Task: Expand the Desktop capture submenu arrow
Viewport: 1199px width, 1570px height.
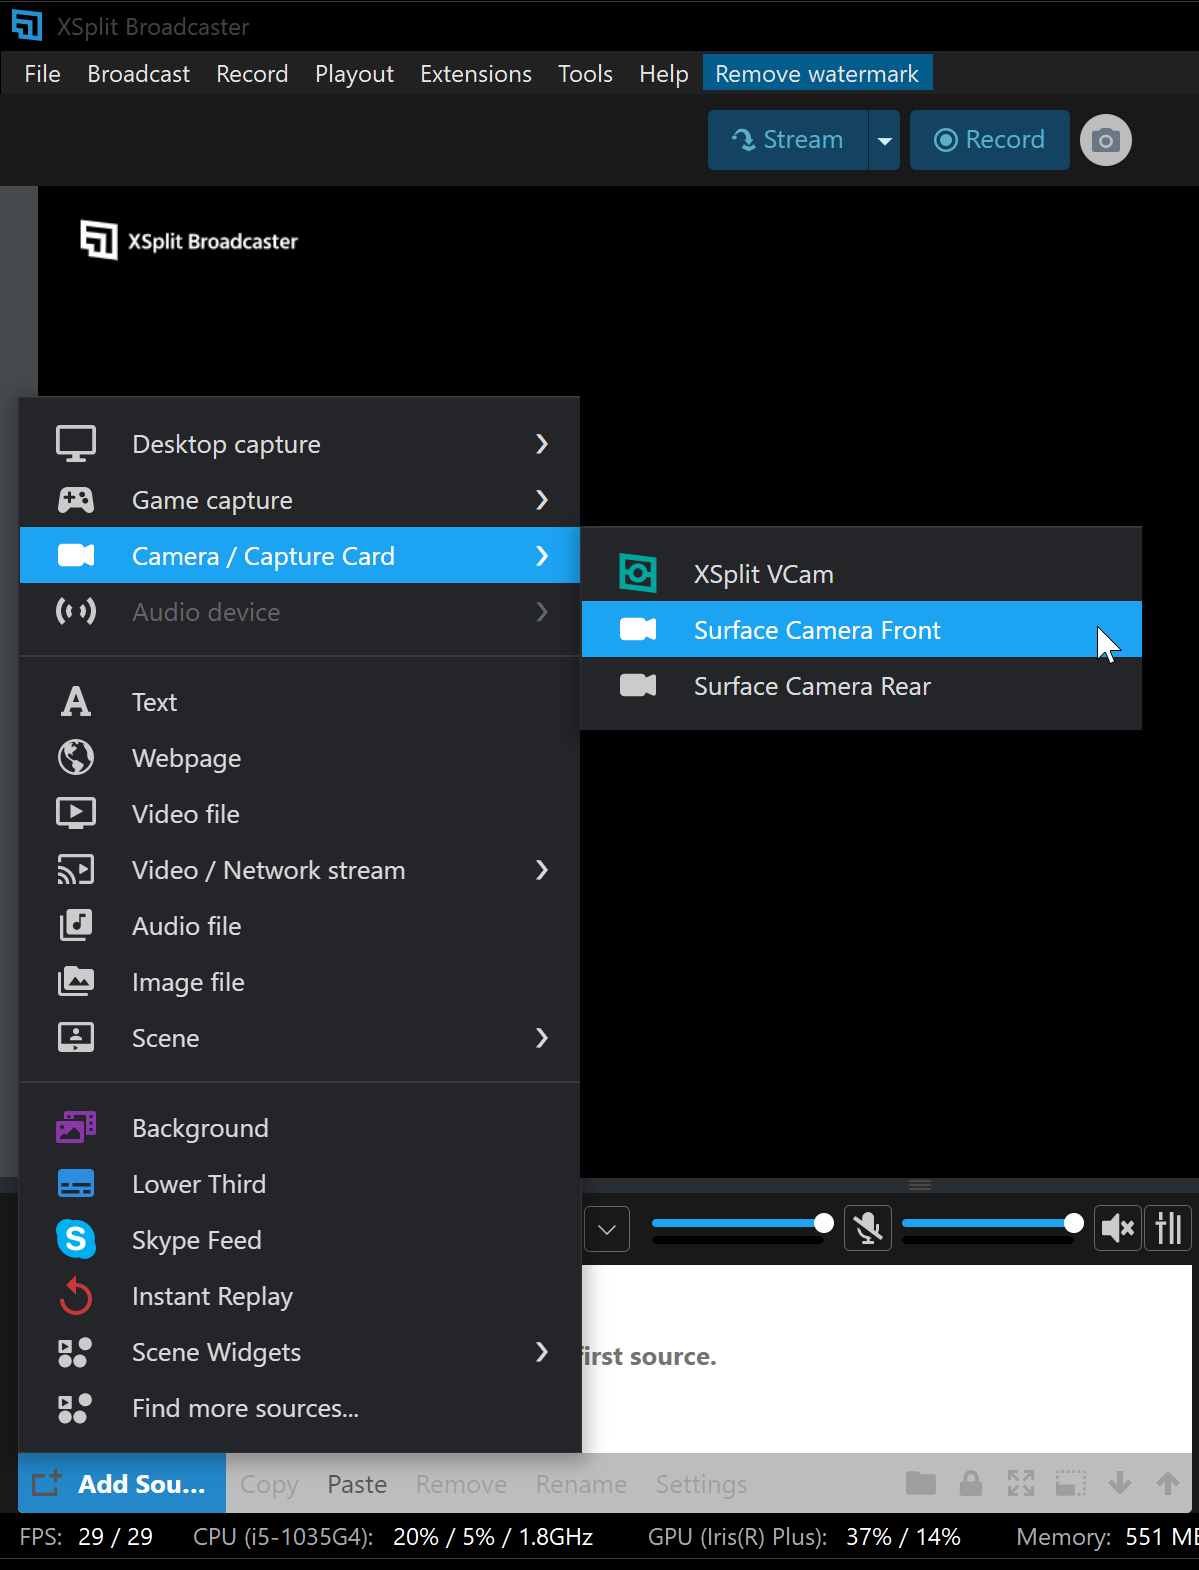Action: [542, 444]
